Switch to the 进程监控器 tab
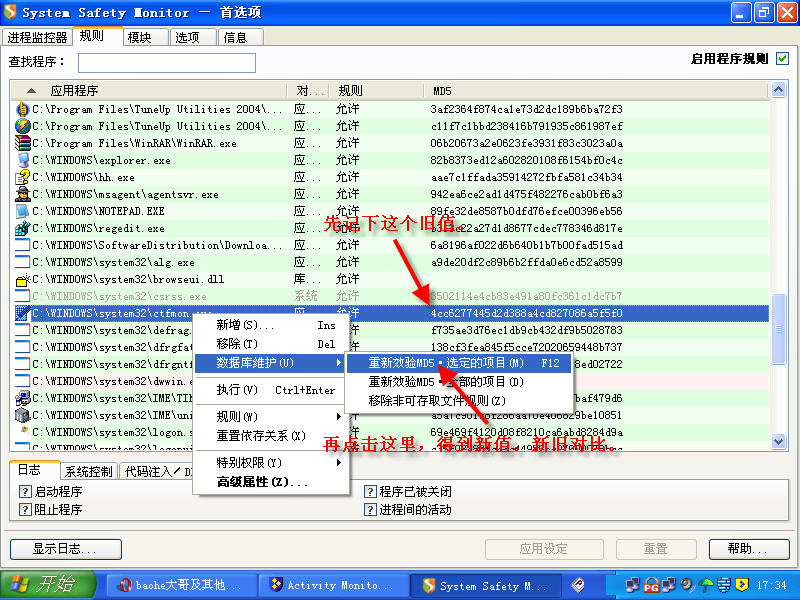Viewport: 800px width, 600px height. coord(37,37)
